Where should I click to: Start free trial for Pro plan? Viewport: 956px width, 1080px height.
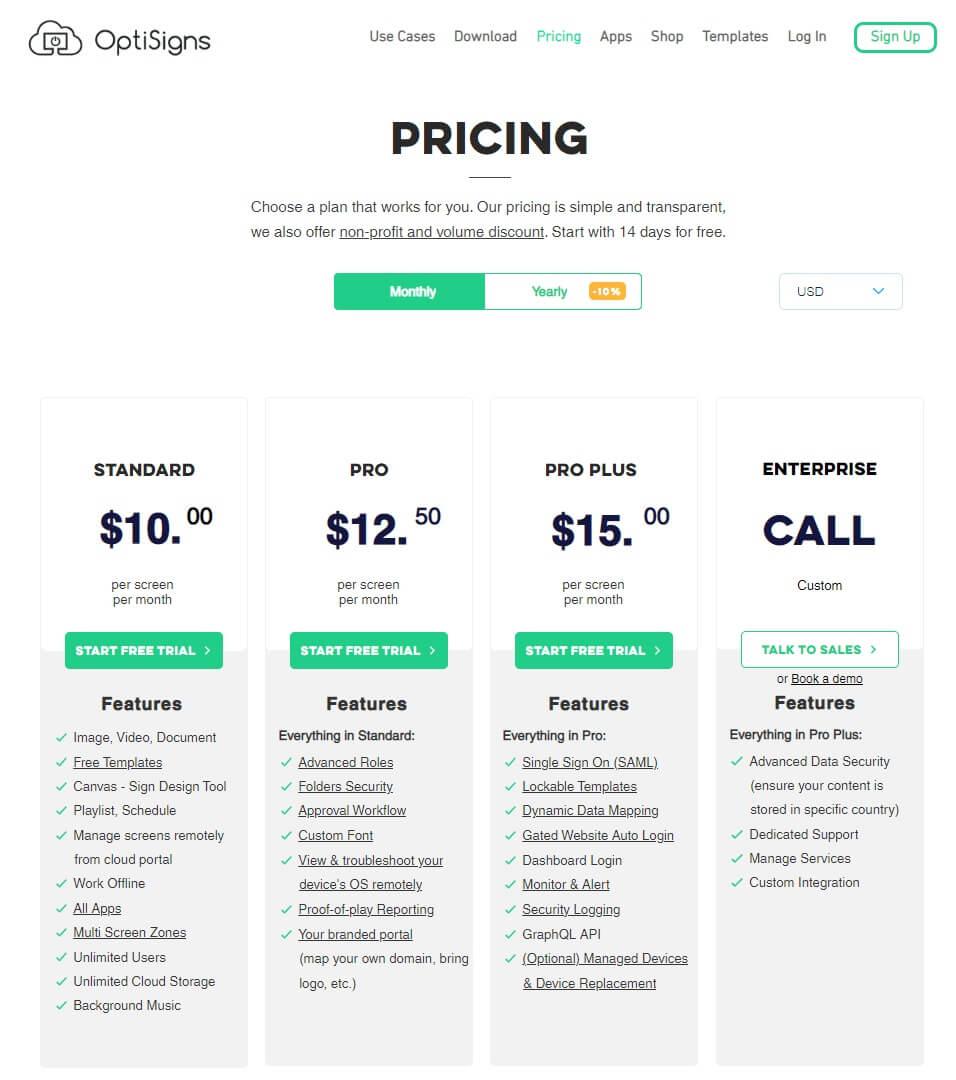[368, 650]
